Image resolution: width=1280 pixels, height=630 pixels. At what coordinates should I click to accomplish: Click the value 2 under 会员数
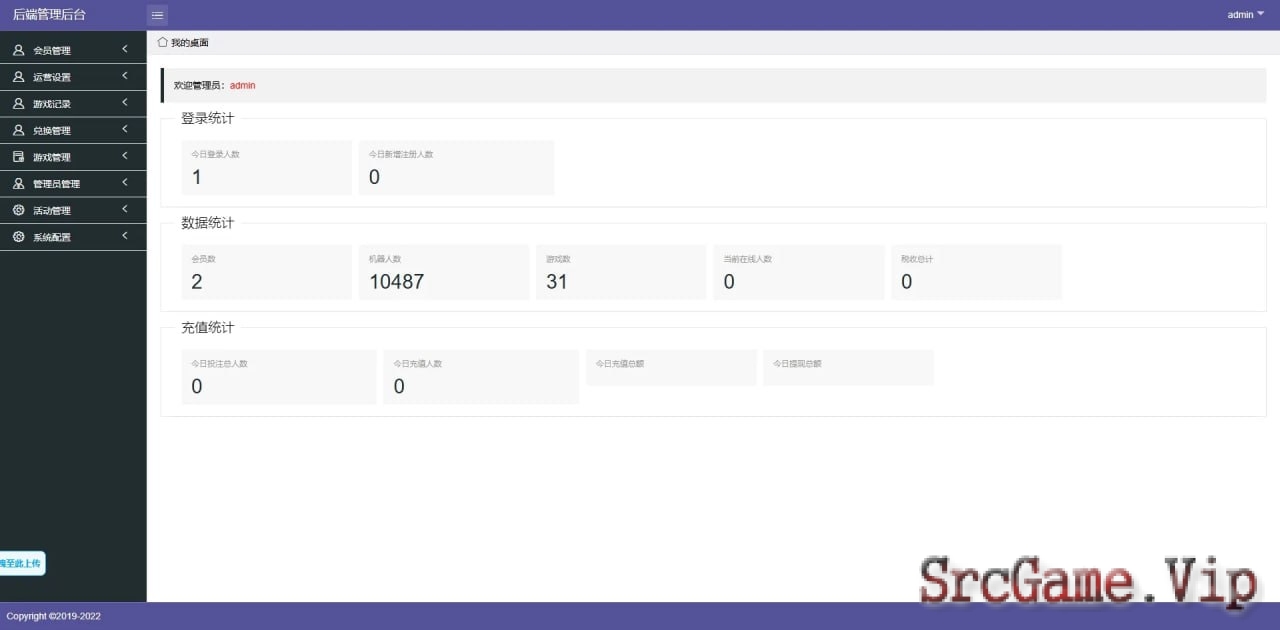pyautogui.click(x=197, y=281)
